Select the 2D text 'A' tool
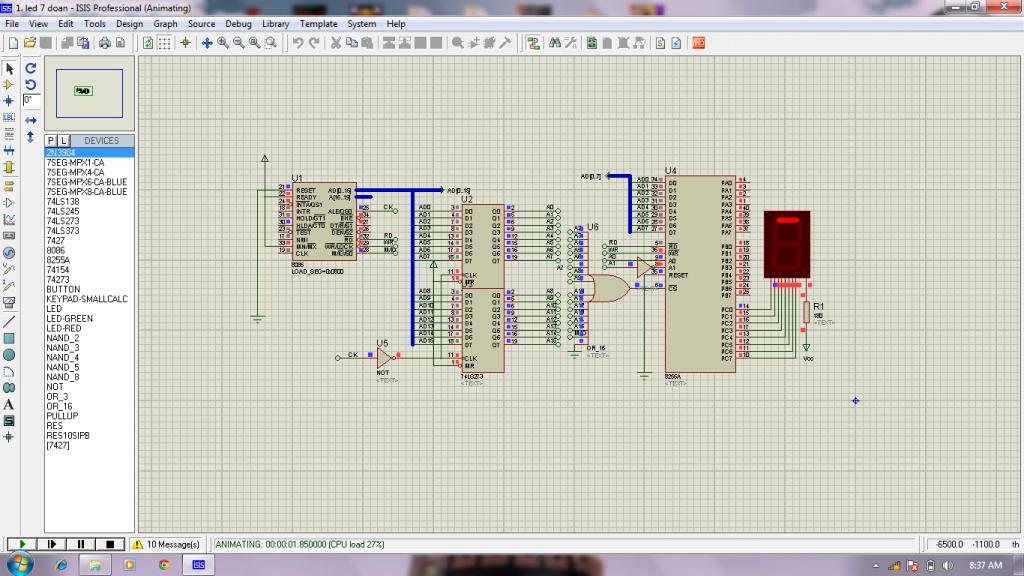 pos(9,404)
